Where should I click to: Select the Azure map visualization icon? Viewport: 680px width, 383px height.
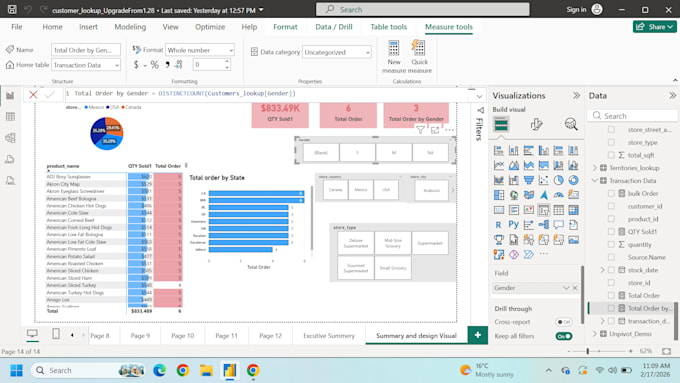543,195
